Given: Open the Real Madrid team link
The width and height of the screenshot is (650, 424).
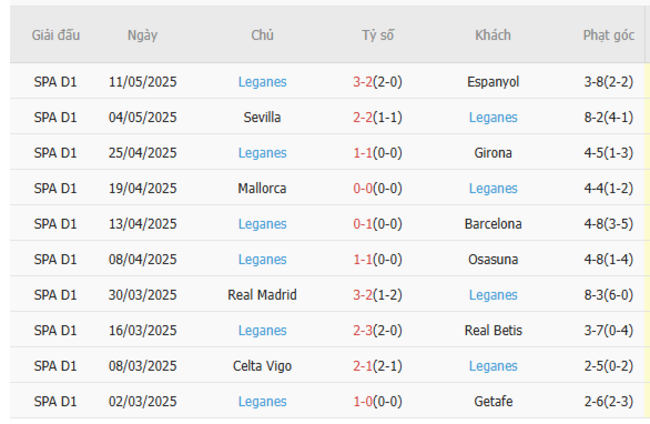Looking at the screenshot, I should pos(262,295).
